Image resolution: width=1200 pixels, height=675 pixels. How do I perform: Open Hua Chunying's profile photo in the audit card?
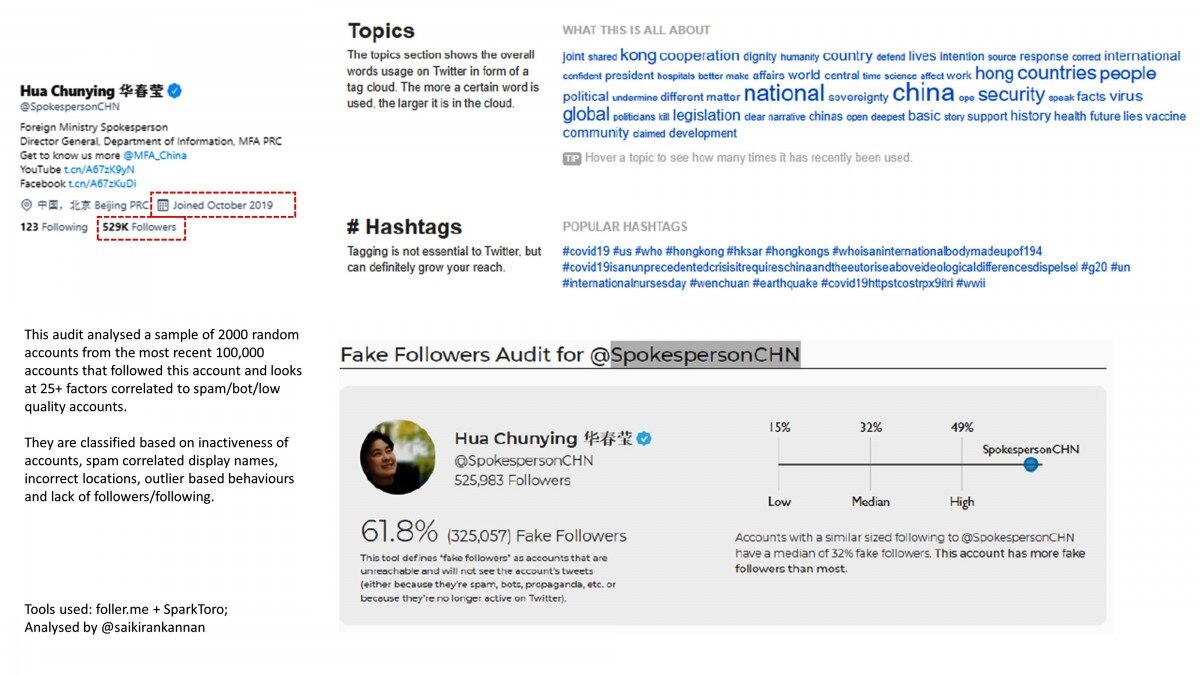pyautogui.click(x=398, y=457)
